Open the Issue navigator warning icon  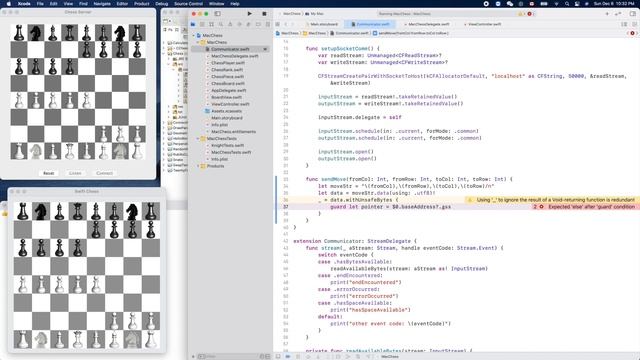pyautogui.click(x=230, y=24)
